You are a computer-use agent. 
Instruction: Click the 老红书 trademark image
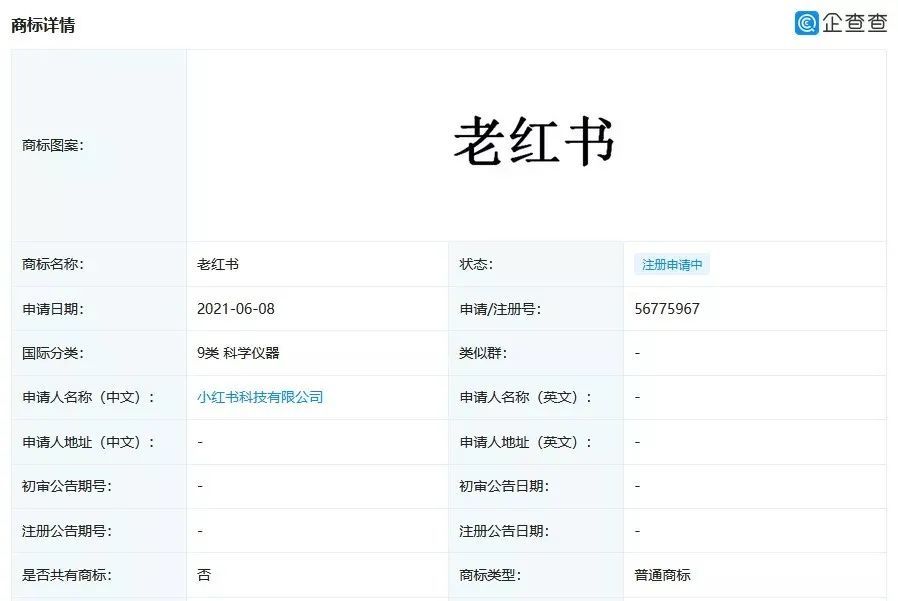point(534,141)
